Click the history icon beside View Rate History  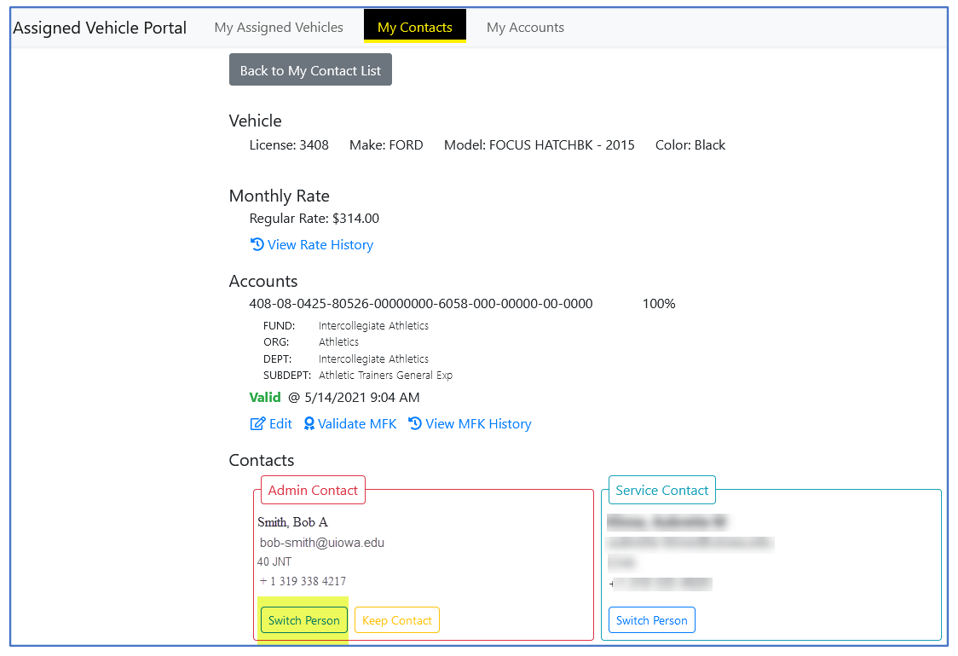[x=257, y=245]
